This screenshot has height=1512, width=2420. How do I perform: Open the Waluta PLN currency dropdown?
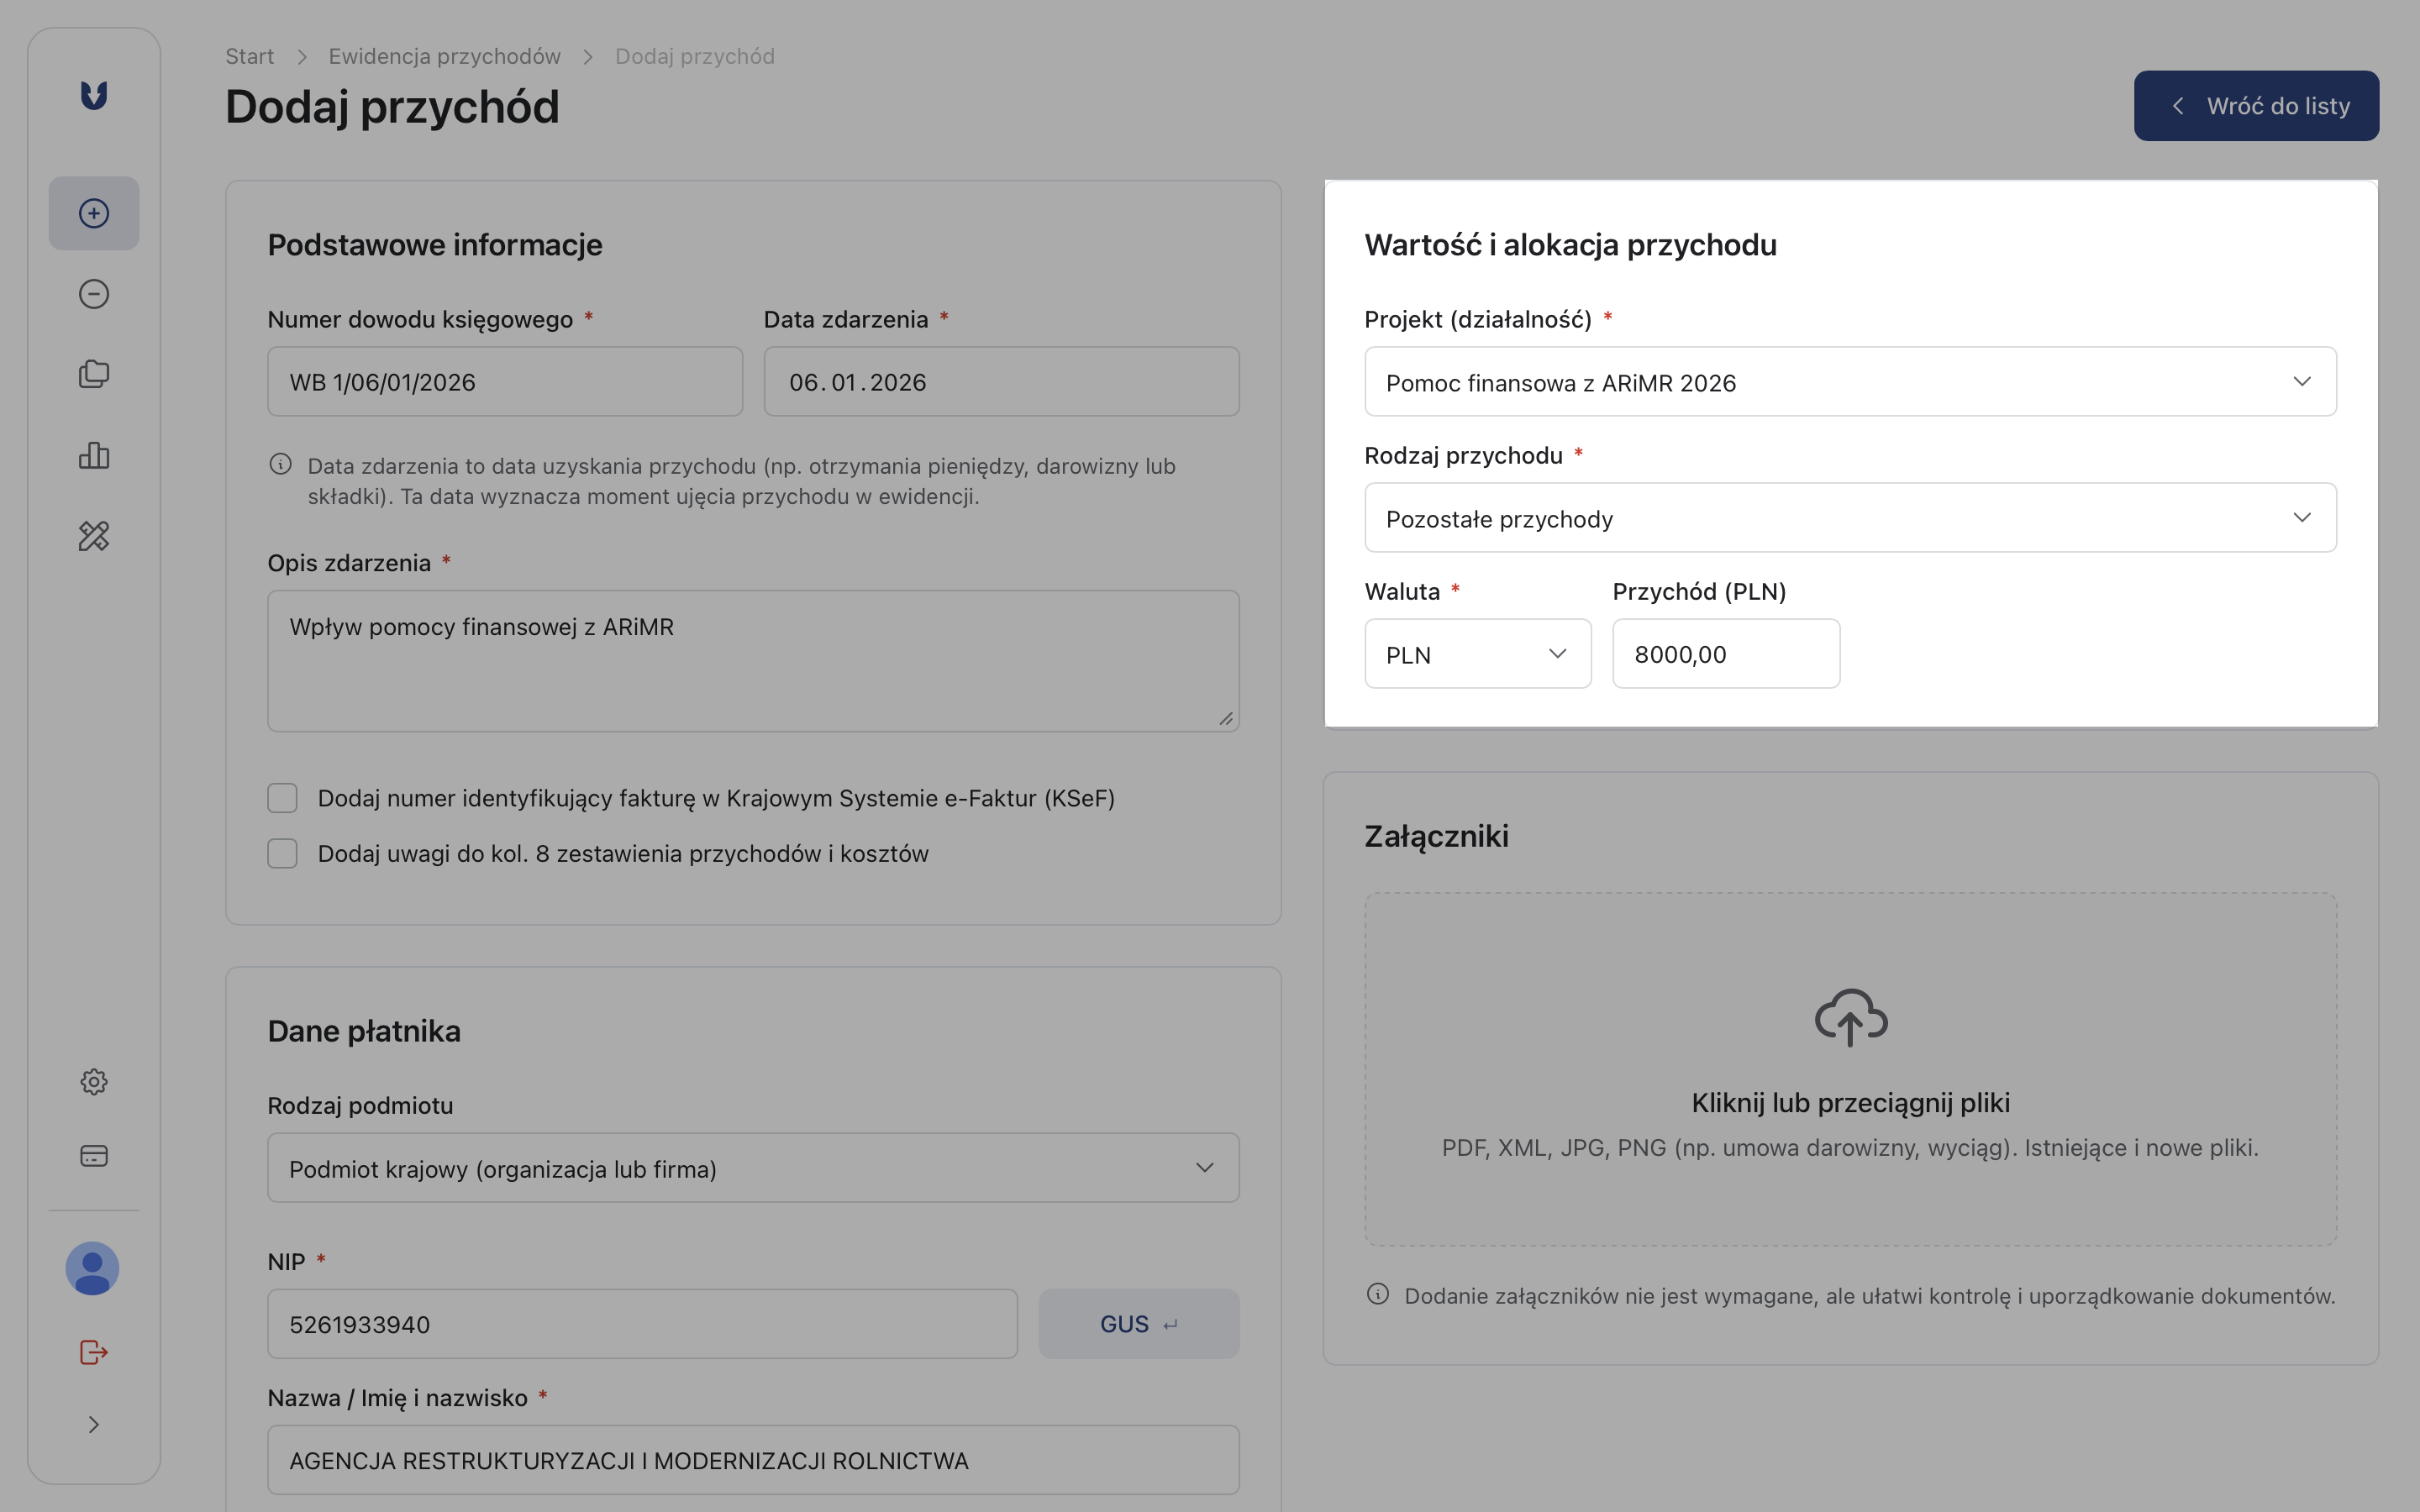(x=1477, y=654)
